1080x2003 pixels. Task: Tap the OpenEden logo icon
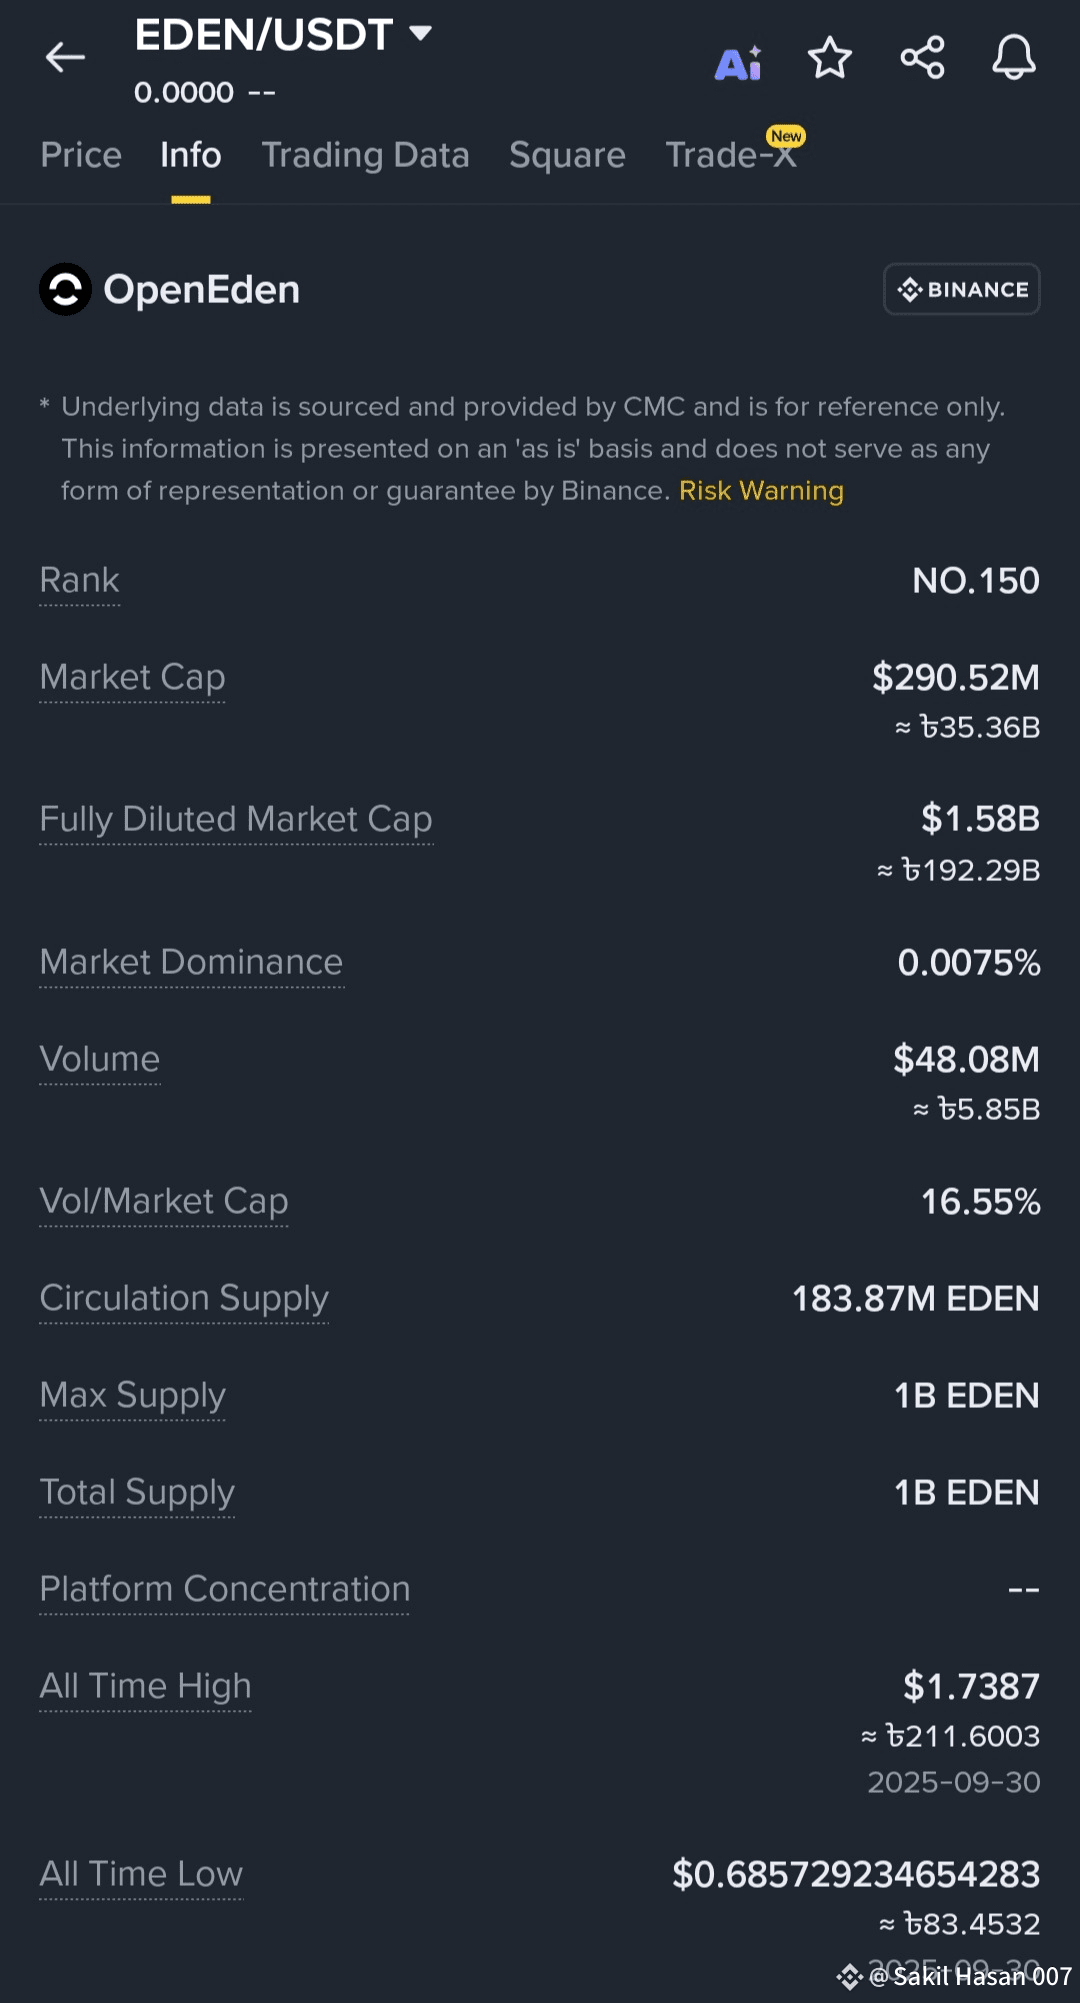pos(65,290)
